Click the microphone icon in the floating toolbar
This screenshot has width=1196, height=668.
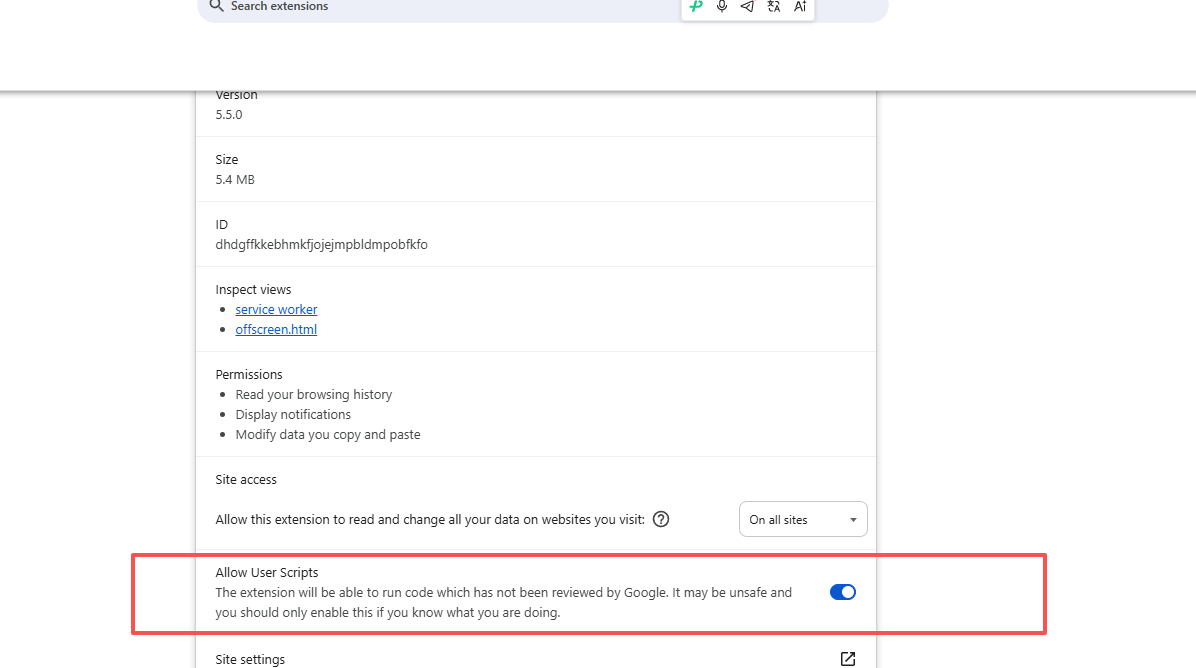[x=722, y=6]
